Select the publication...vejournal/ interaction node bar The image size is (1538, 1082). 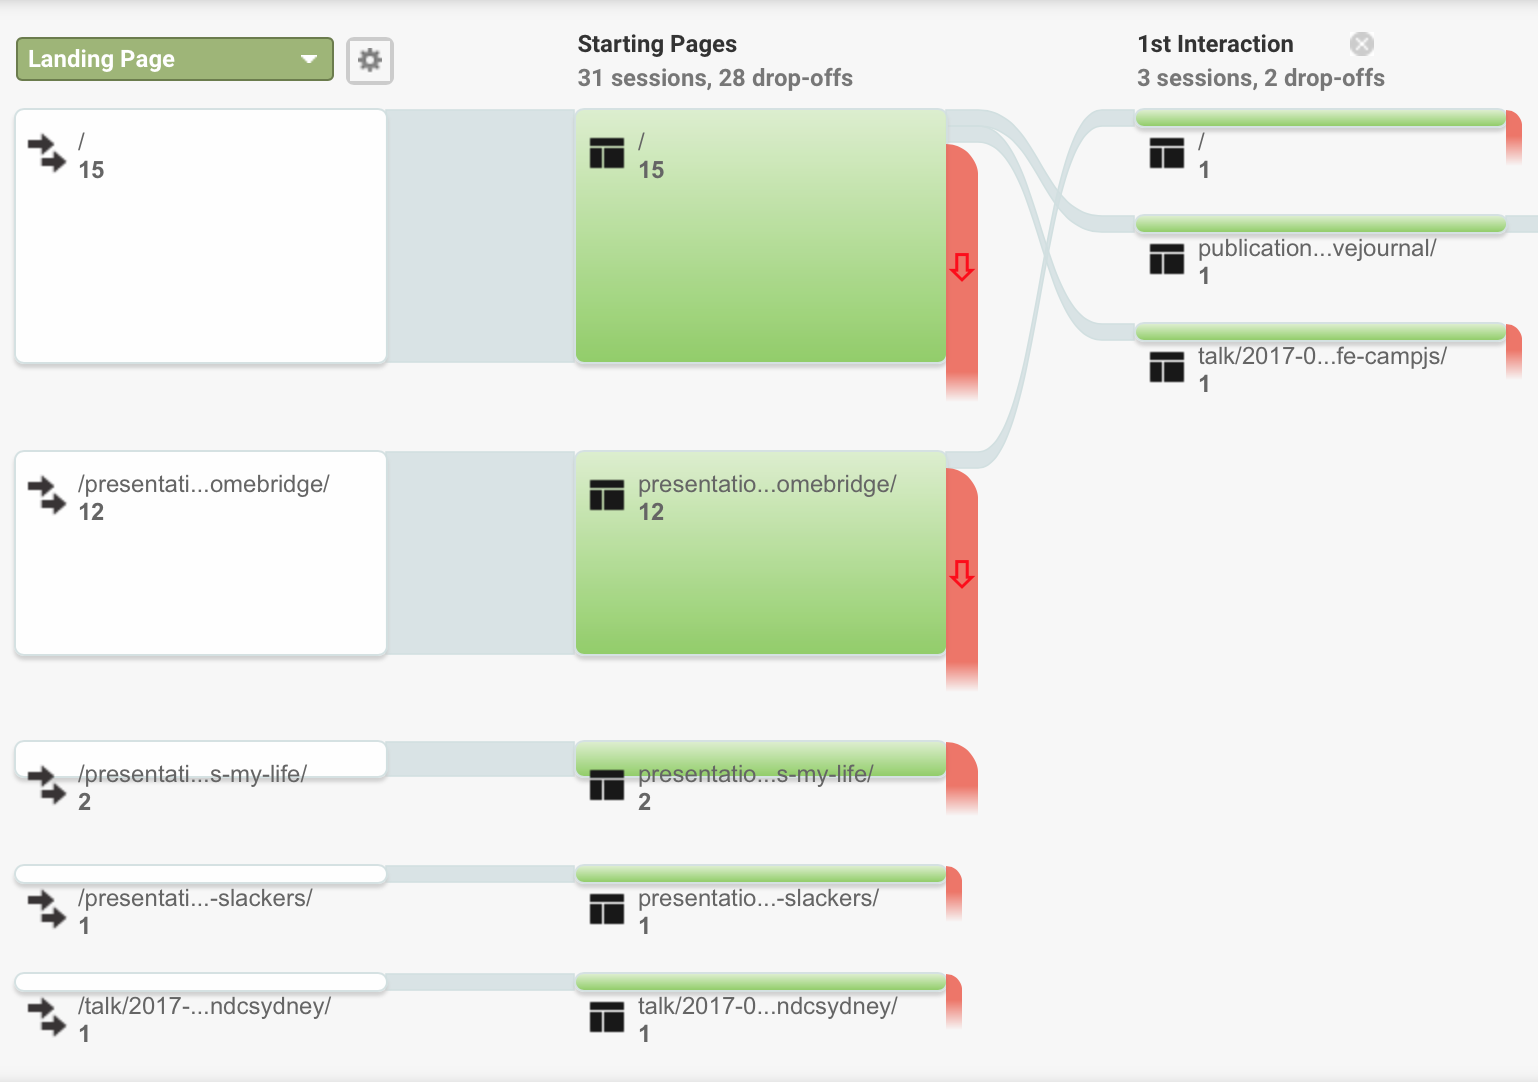coord(1321,224)
